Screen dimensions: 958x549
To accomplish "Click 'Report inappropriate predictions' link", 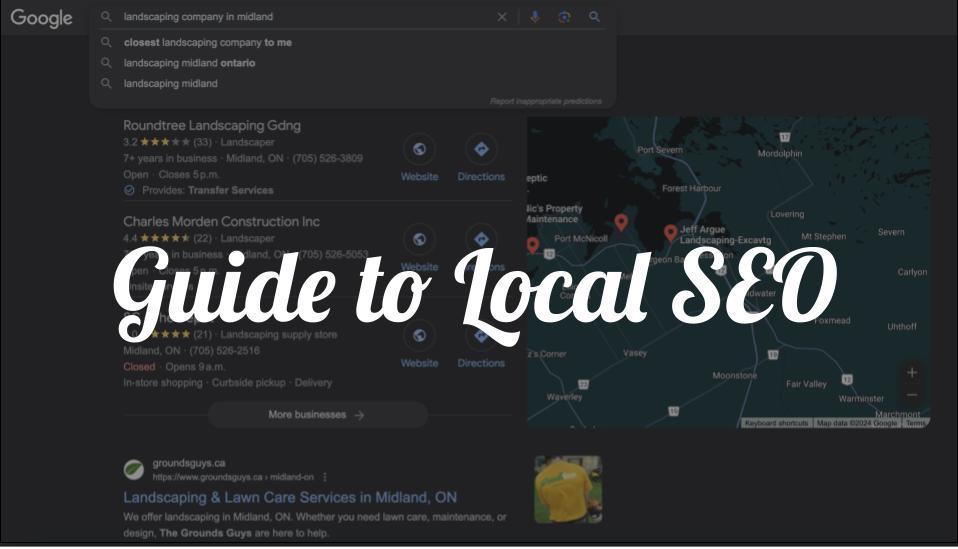I will tap(546, 101).
